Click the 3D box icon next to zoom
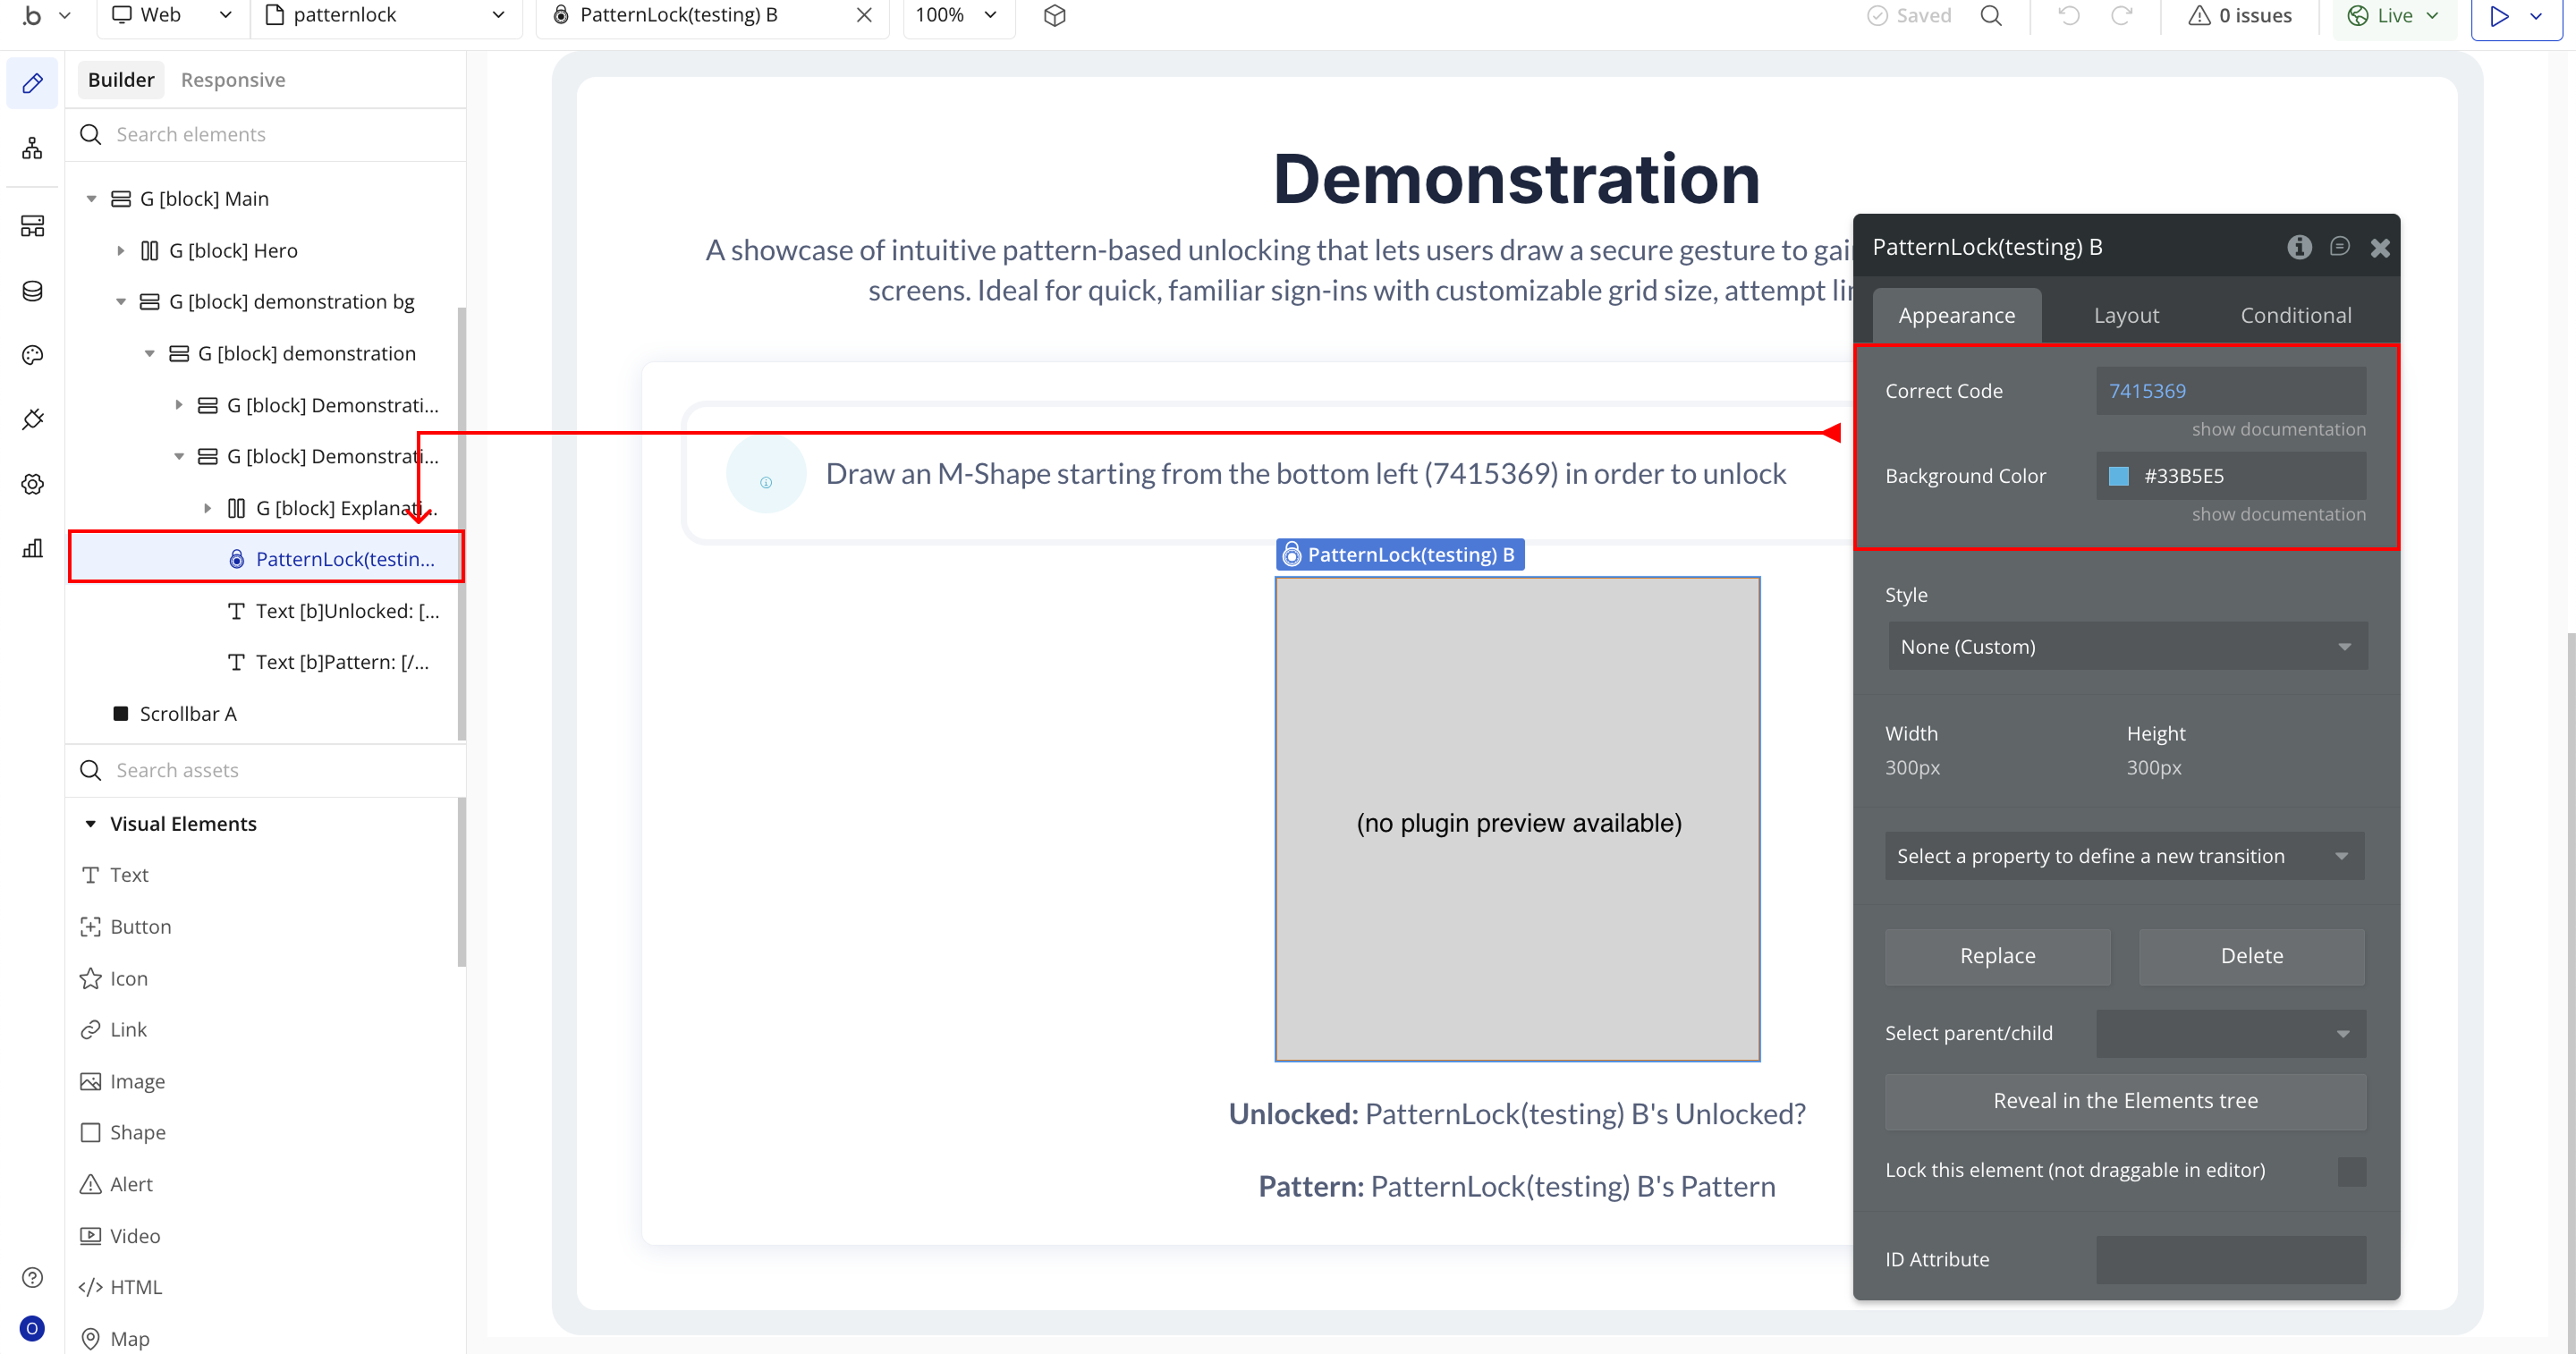 tap(1054, 16)
